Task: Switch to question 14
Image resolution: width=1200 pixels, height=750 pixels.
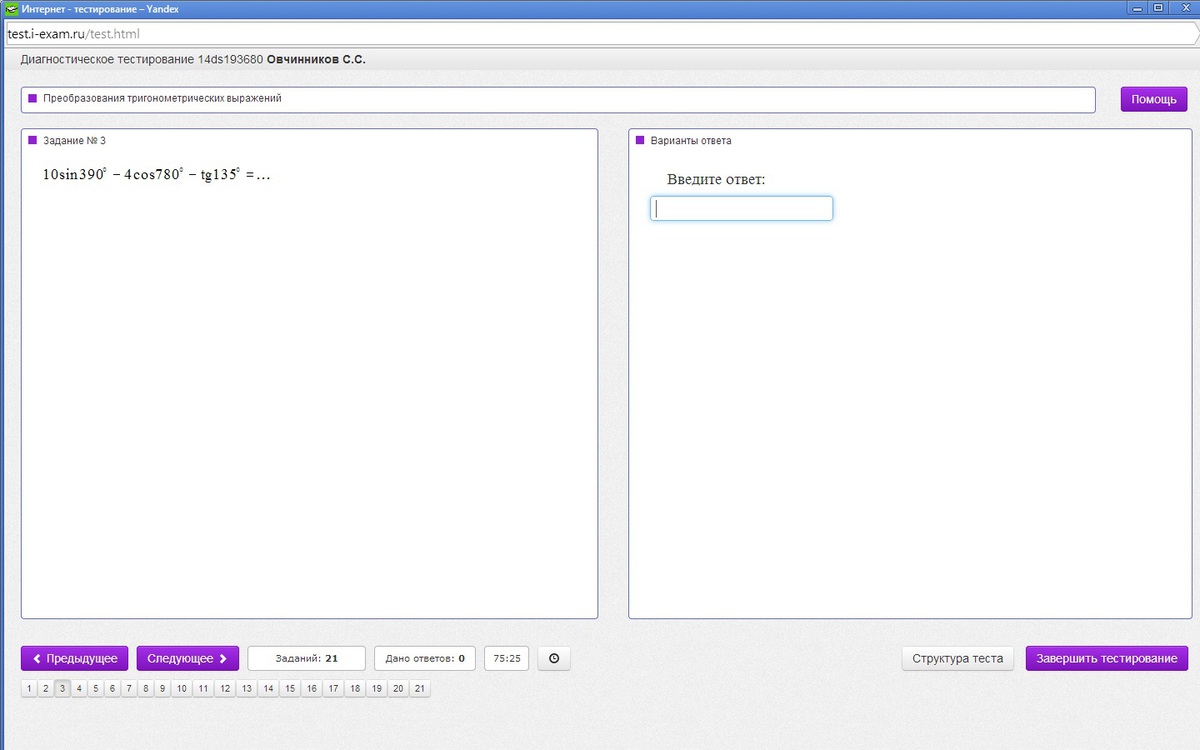Action: click(268, 688)
